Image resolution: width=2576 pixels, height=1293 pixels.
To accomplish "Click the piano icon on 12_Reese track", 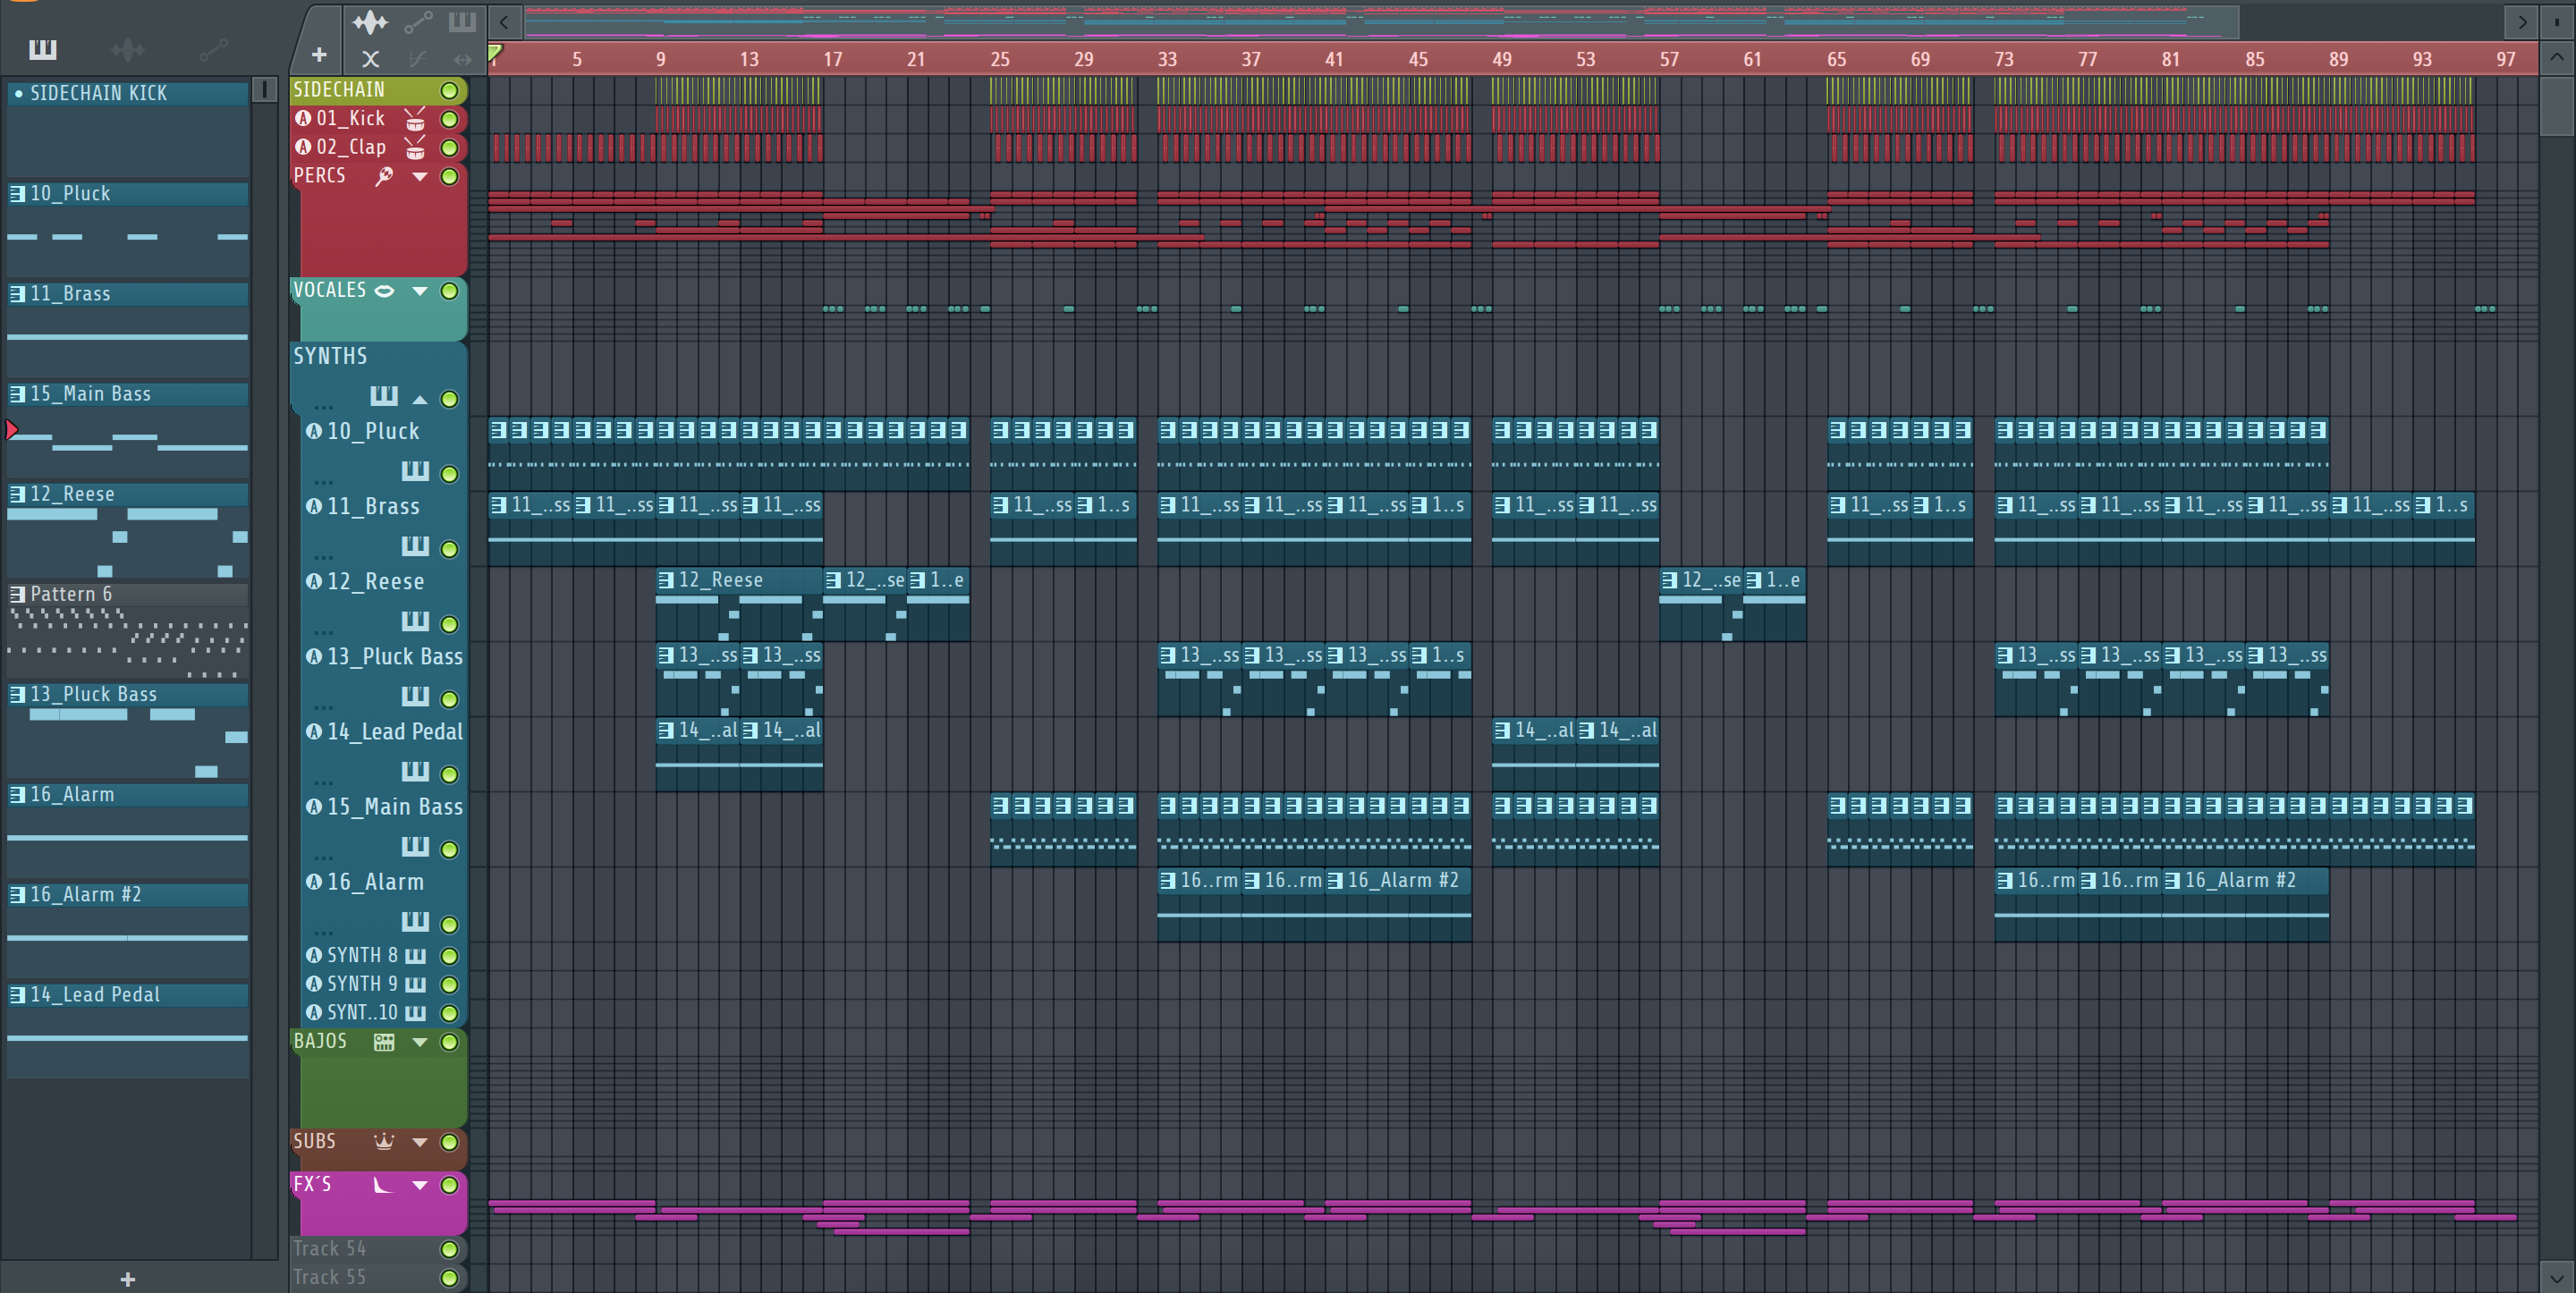I will pos(415,621).
